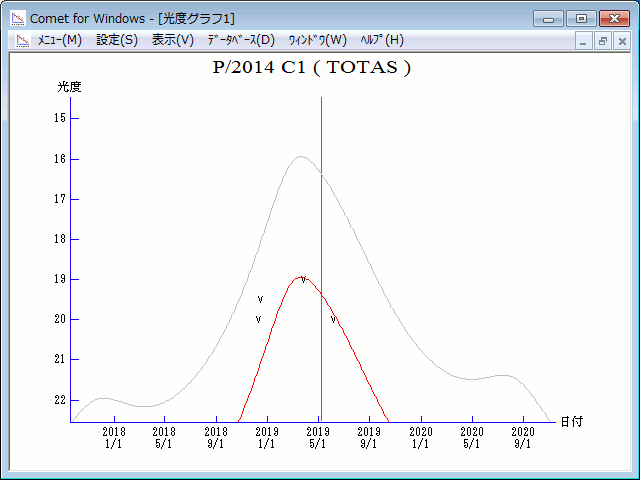Screen dimensions: 640x480
Task: Open the メニュー(M) menu
Action: click(x=59, y=40)
